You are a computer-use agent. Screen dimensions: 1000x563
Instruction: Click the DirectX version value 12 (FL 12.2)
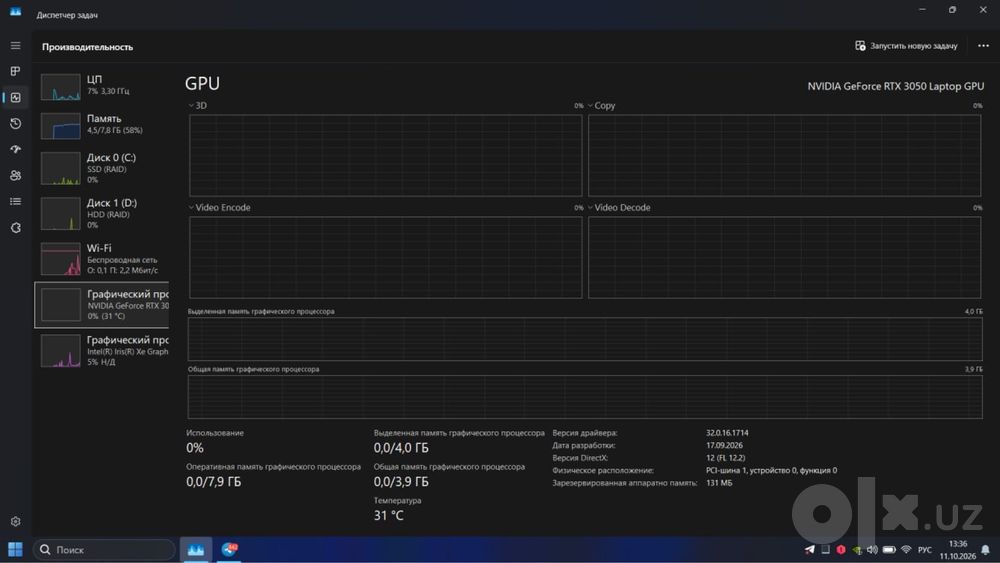(x=725, y=458)
